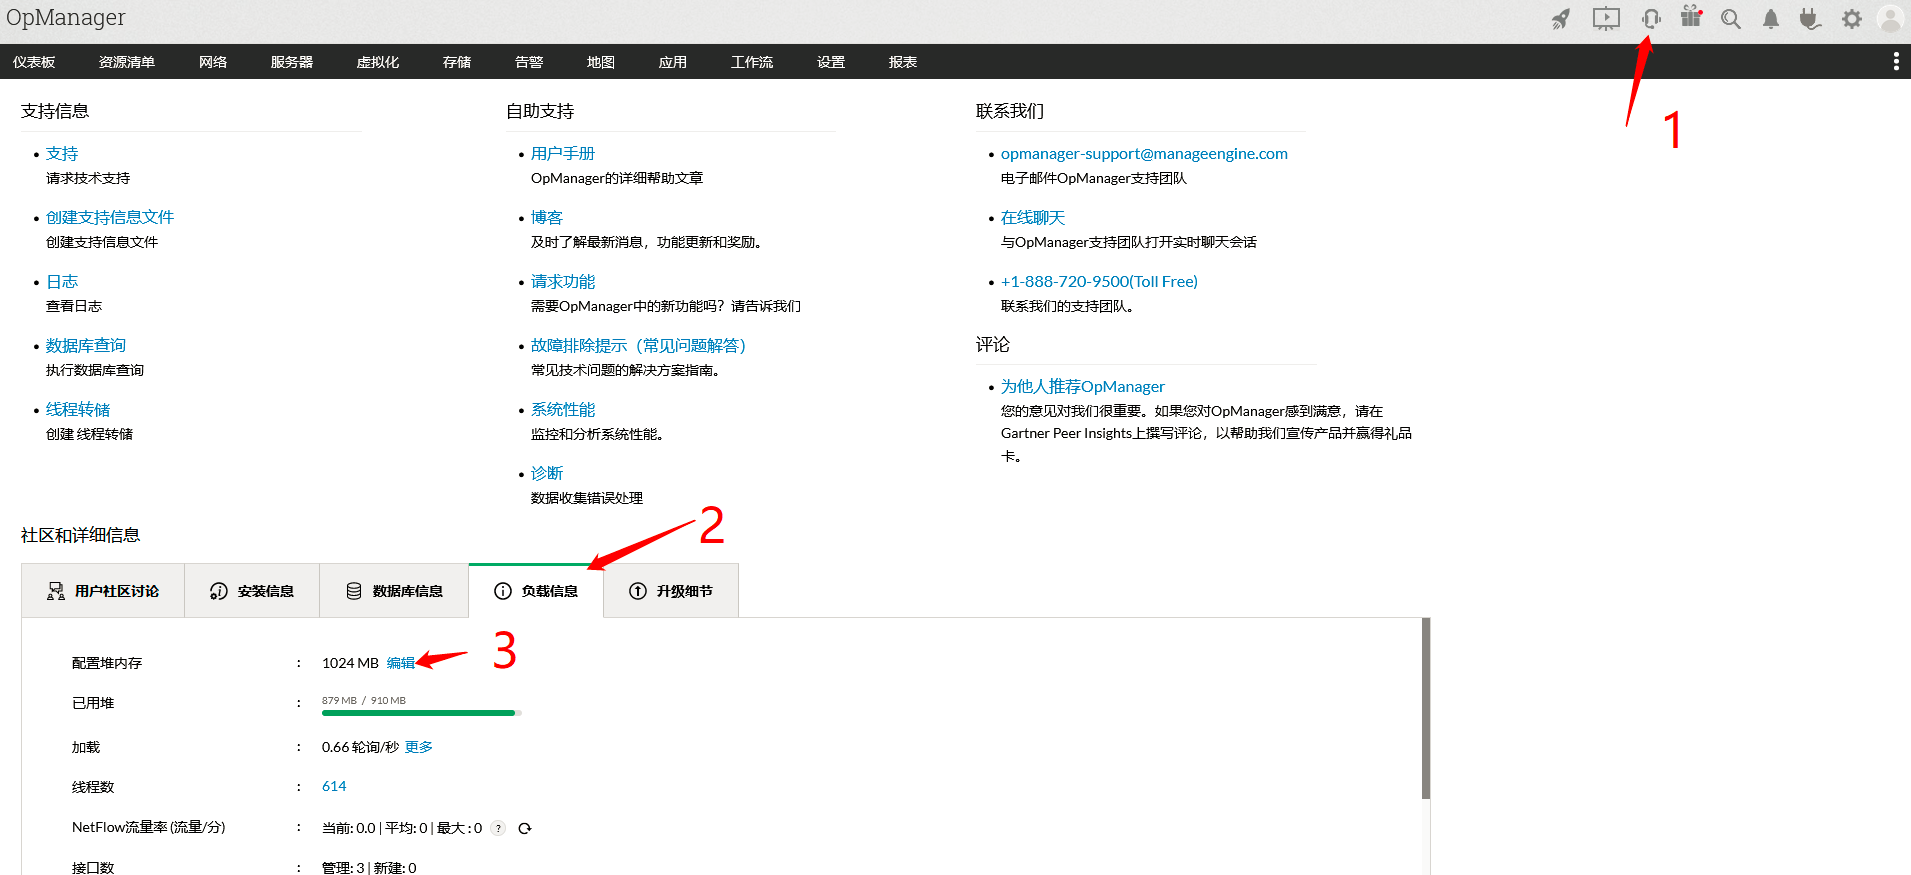Open the 虚拟化 menu
The width and height of the screenshot is (1911, 875).
coord(378,62)
